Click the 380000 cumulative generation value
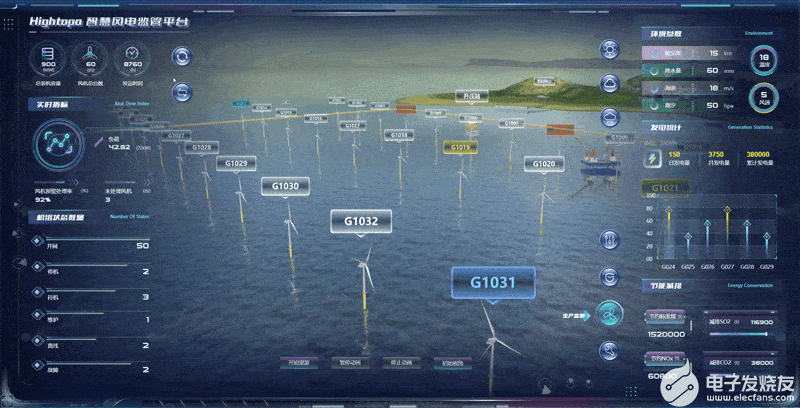This screenshot has width=800, height=408. [x=758, y=155]
